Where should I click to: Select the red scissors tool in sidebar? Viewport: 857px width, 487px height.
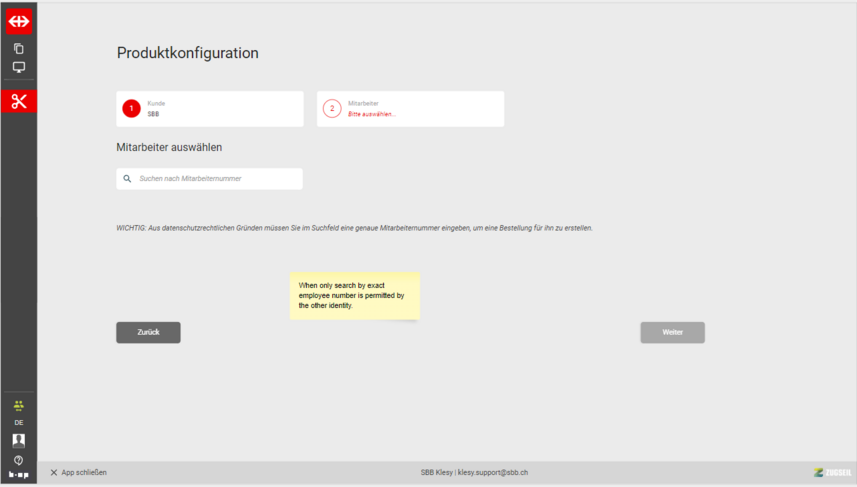tap(18, 101)
